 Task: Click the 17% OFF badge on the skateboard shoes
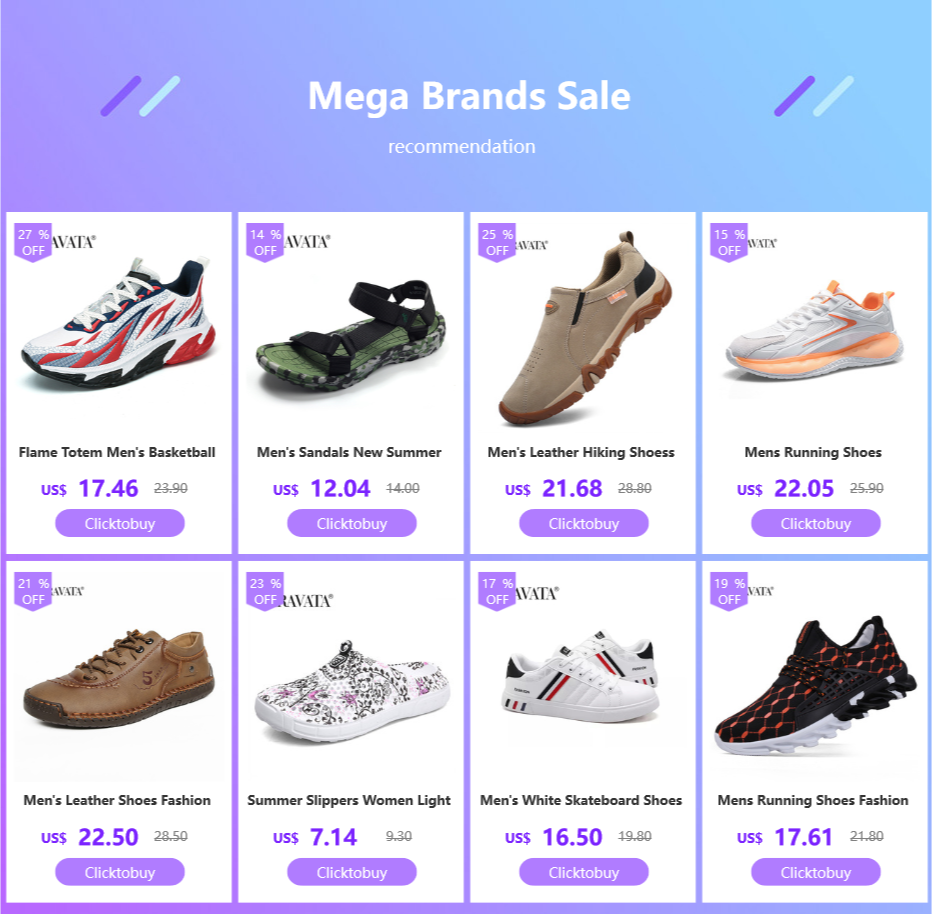point(497,591)
